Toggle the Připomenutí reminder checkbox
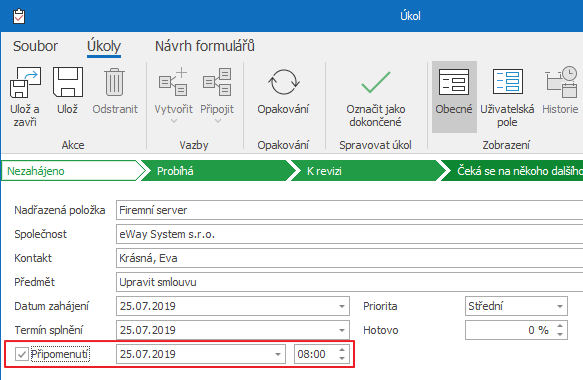This screenshot has width=583, height=380. tap(22, 354)
